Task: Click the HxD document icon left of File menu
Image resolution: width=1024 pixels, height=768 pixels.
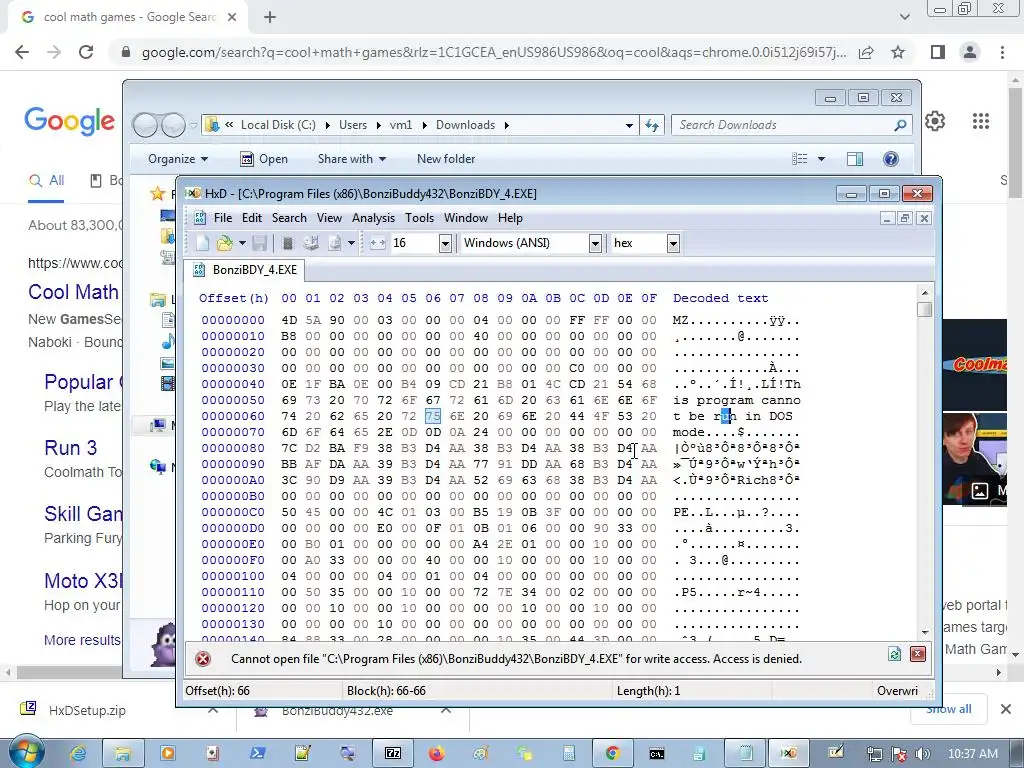Action: point(200,218)
